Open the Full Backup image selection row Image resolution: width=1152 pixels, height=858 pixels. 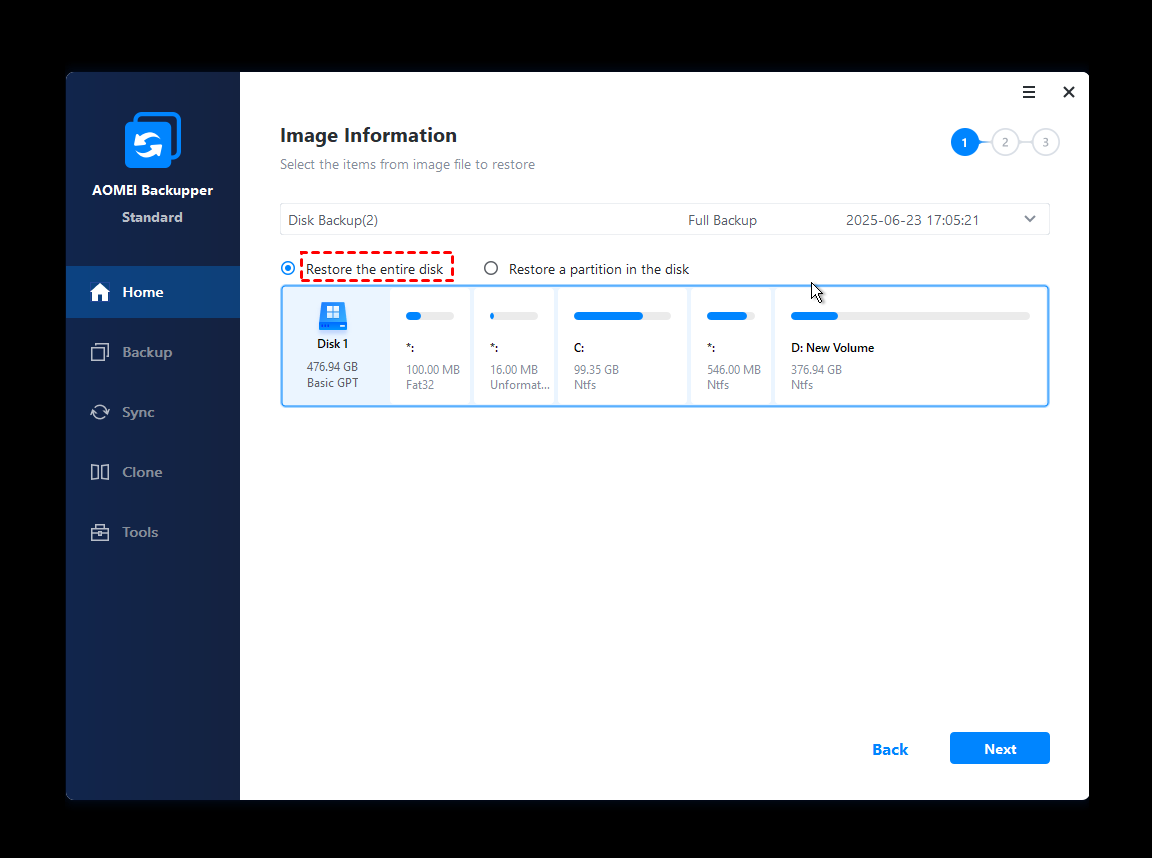pos(722,220)
